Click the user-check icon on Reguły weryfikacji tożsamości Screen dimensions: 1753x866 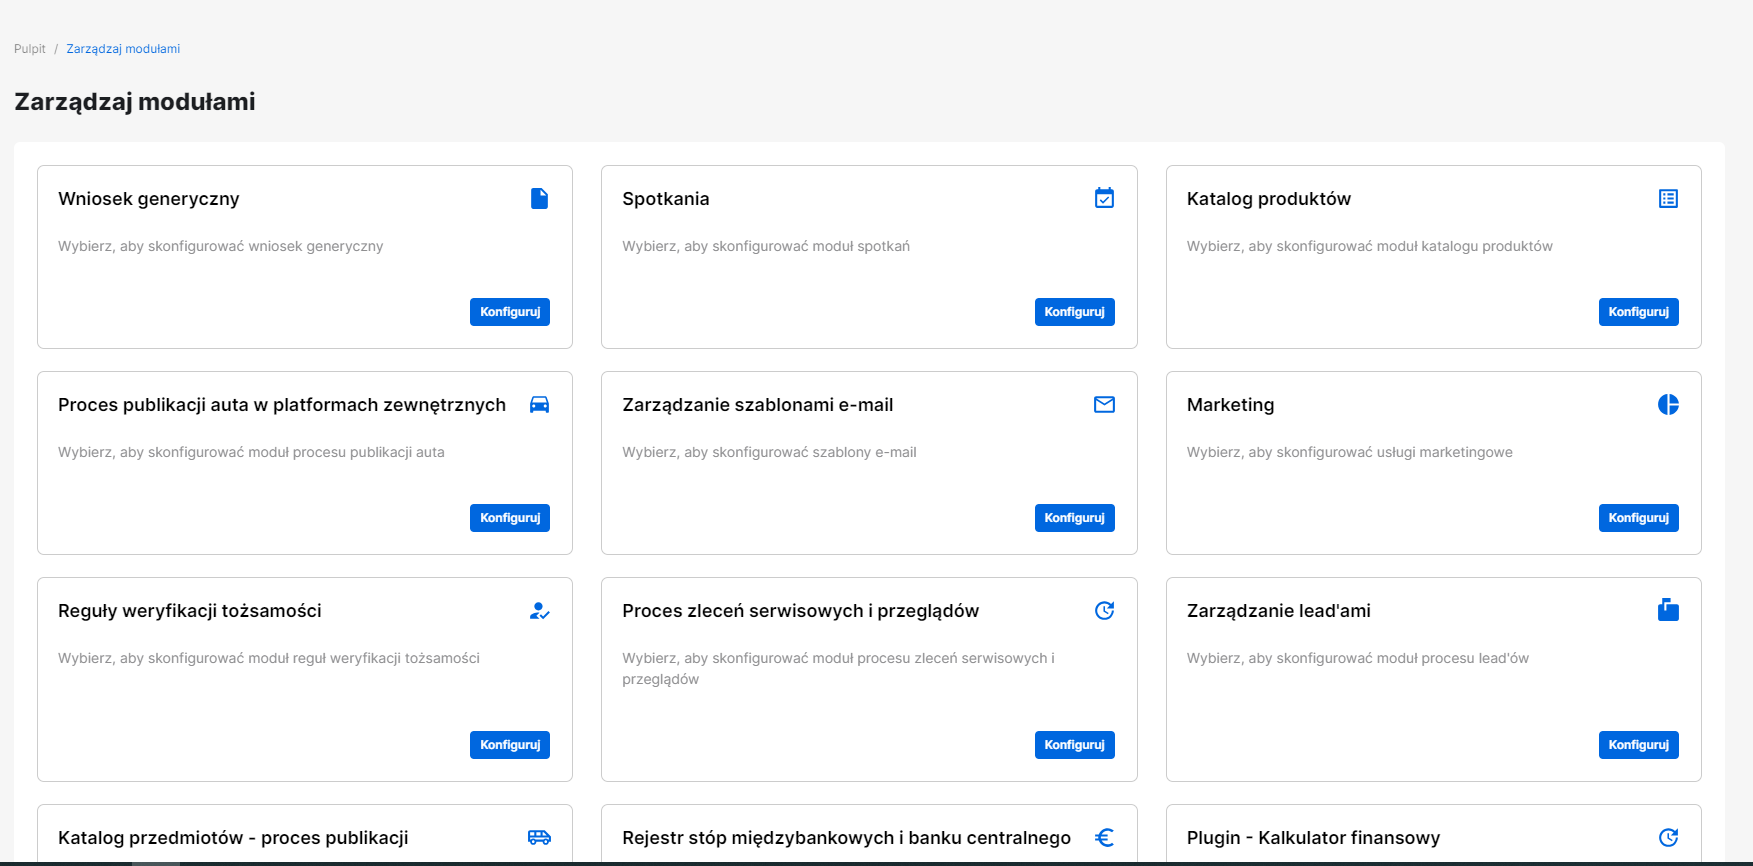point(539,610)
